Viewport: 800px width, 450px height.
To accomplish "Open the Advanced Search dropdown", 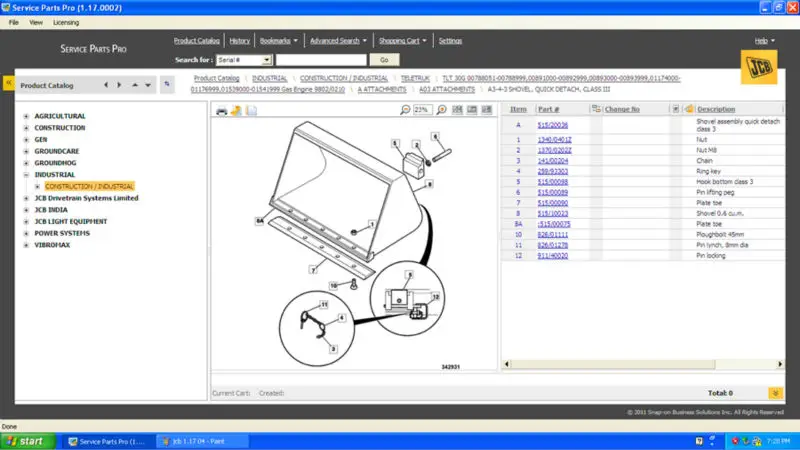I will [338, 41].
